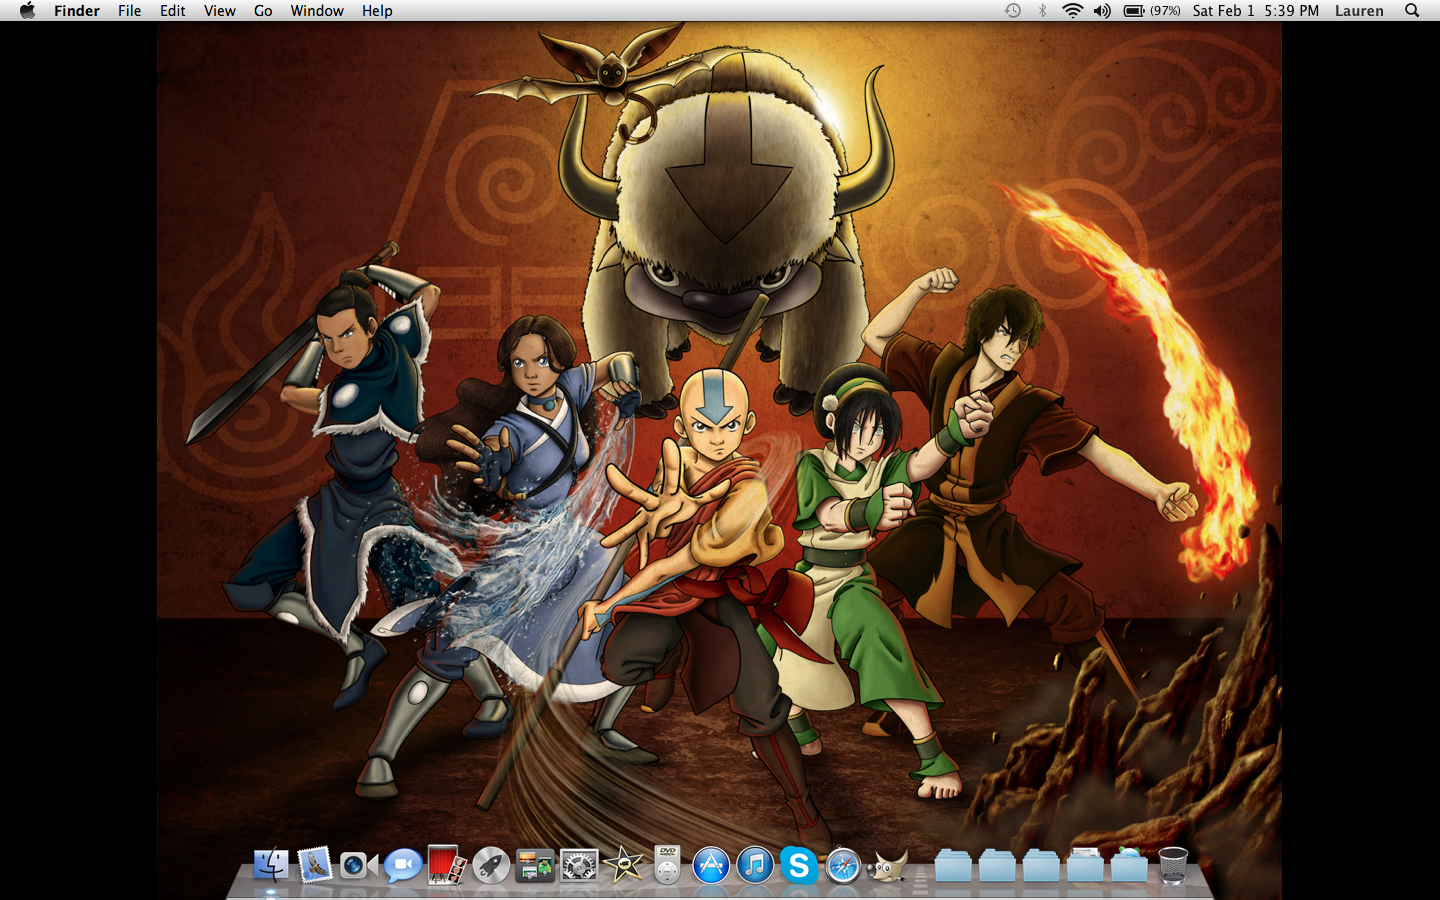The width and height of the screenshot is (1440, 900).
Task: Show the volume control in menu bar
Action: (x=1102, y=11)
